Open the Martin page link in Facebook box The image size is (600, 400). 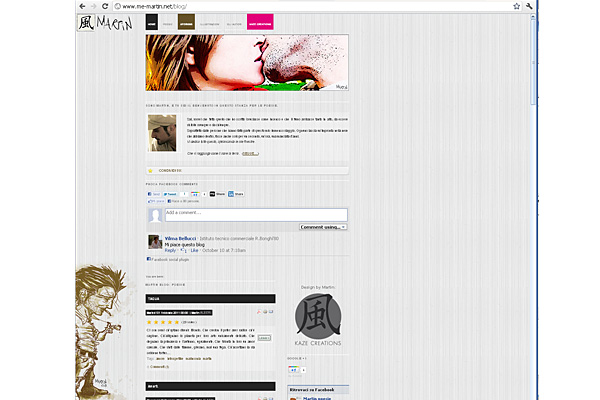pyautogui.click(x=317, y=398)
